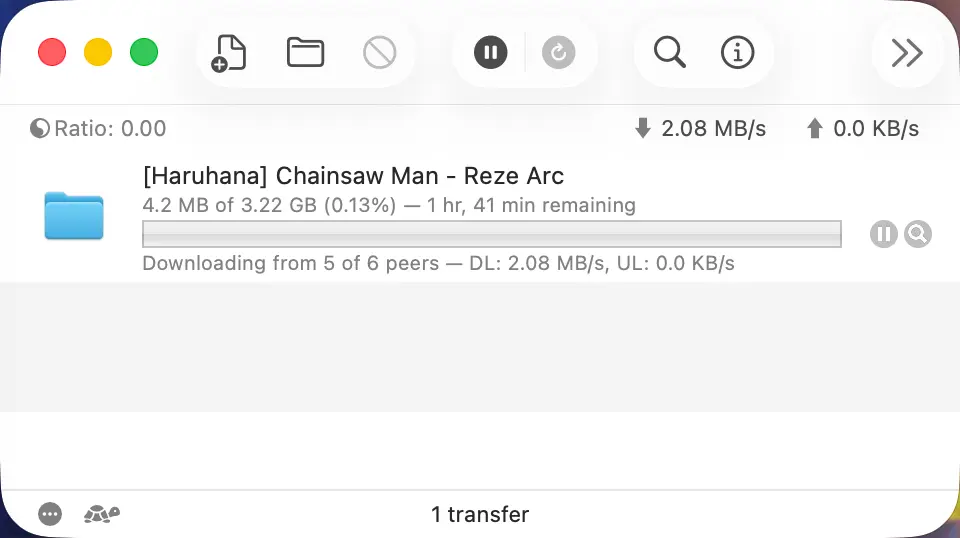Click the Remove Transfer toolbar icon
Viewport: 960px width, 538px height.
(x=380, y=52)
